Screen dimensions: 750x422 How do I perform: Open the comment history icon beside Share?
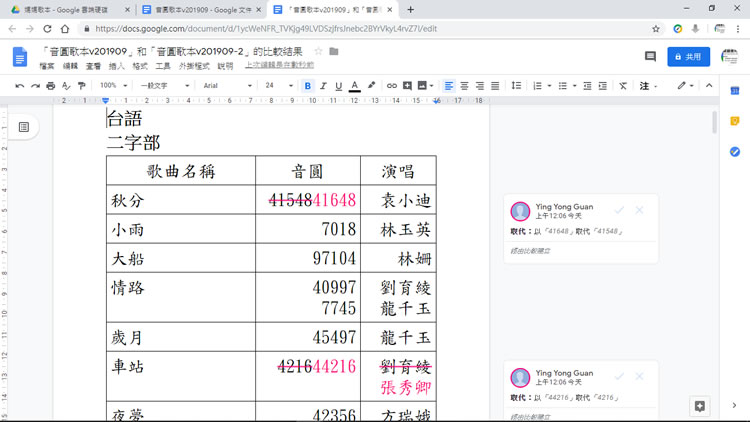click(650, 57)
